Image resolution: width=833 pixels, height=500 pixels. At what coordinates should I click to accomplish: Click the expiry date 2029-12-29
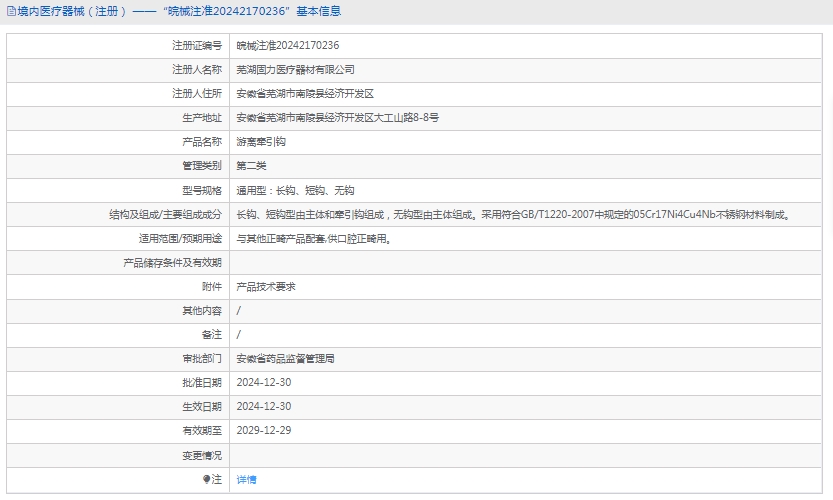263,431
